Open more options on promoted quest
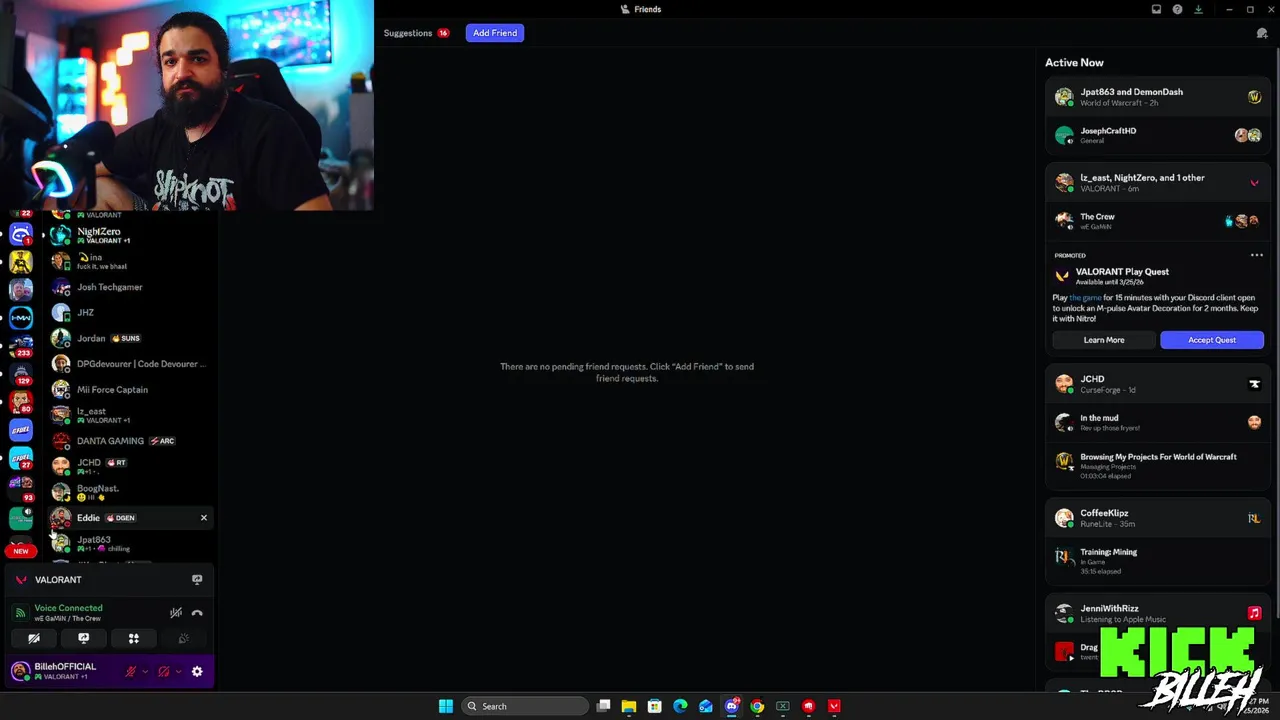 (1257, 255)
